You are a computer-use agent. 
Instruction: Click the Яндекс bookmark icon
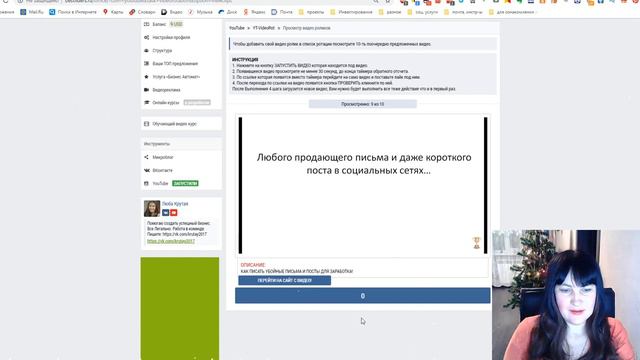246,12
